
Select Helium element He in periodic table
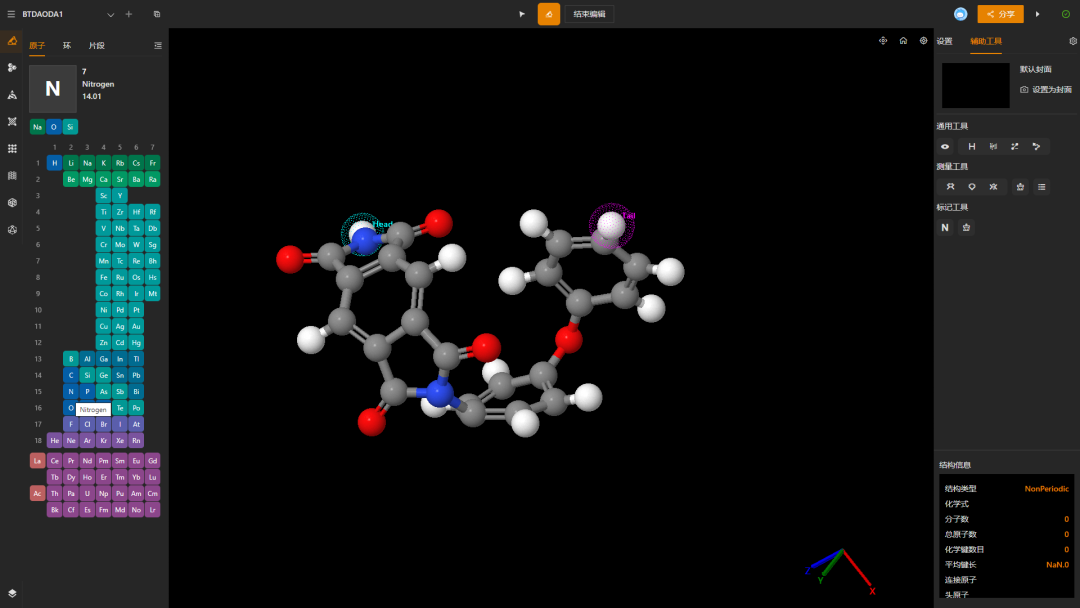pyautogui.click(x=54, y=441)
